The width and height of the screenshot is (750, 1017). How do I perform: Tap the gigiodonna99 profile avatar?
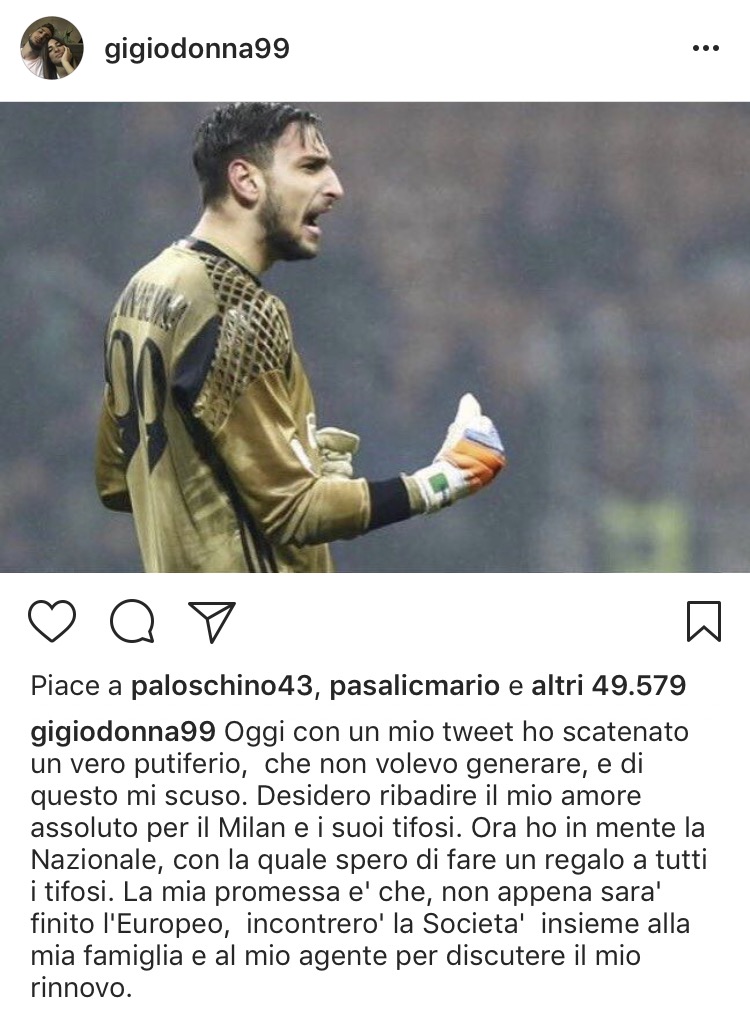(51, 49)
